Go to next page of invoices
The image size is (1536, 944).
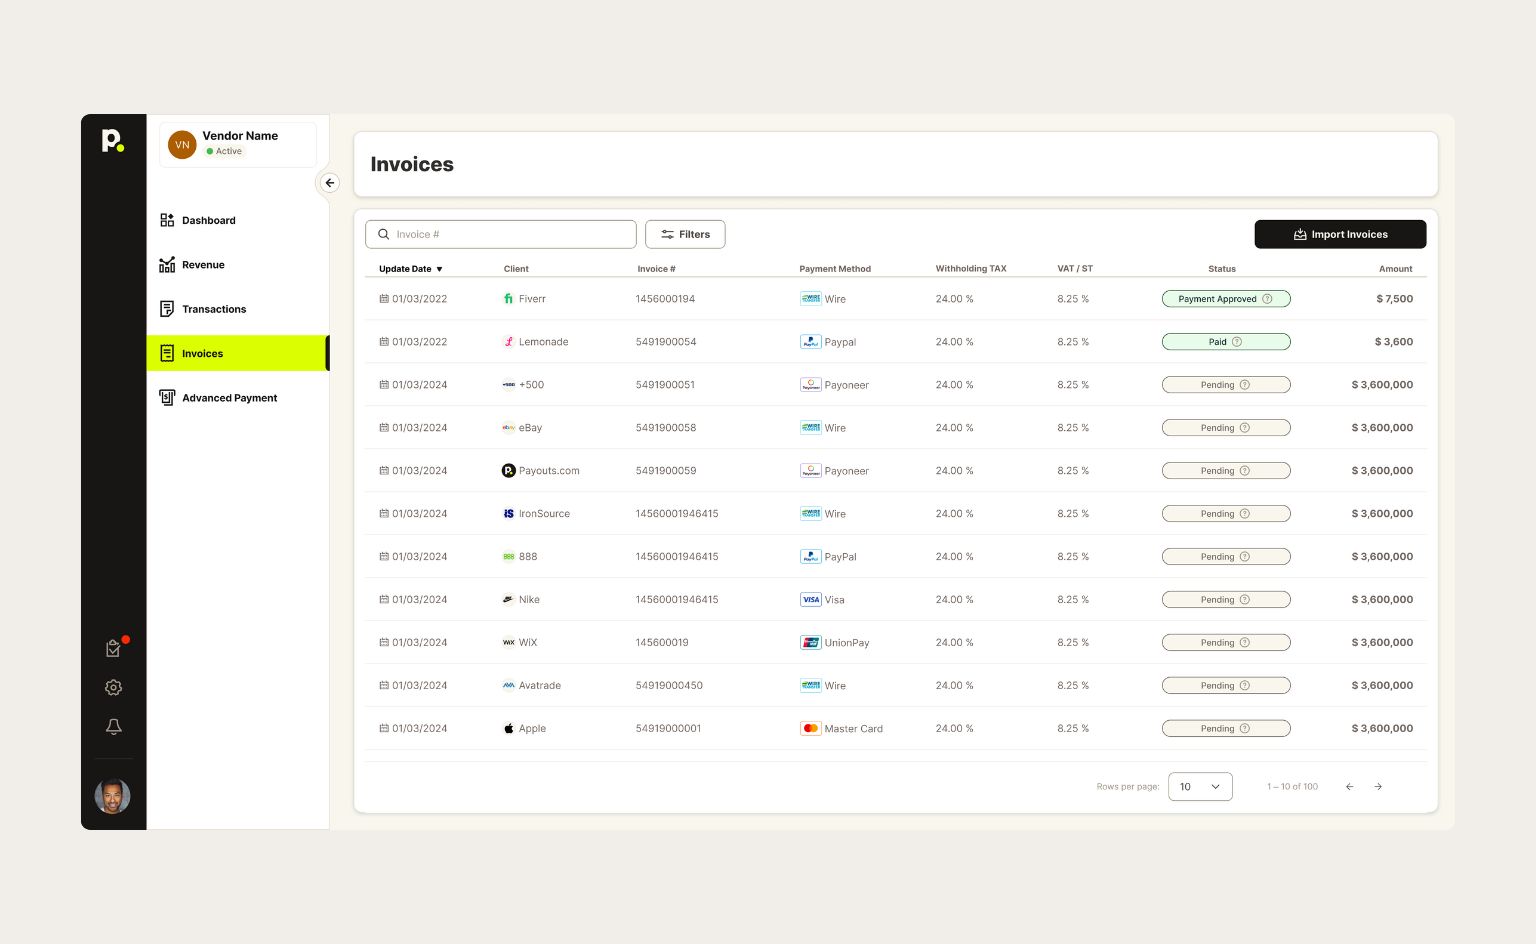[1378, 787]
